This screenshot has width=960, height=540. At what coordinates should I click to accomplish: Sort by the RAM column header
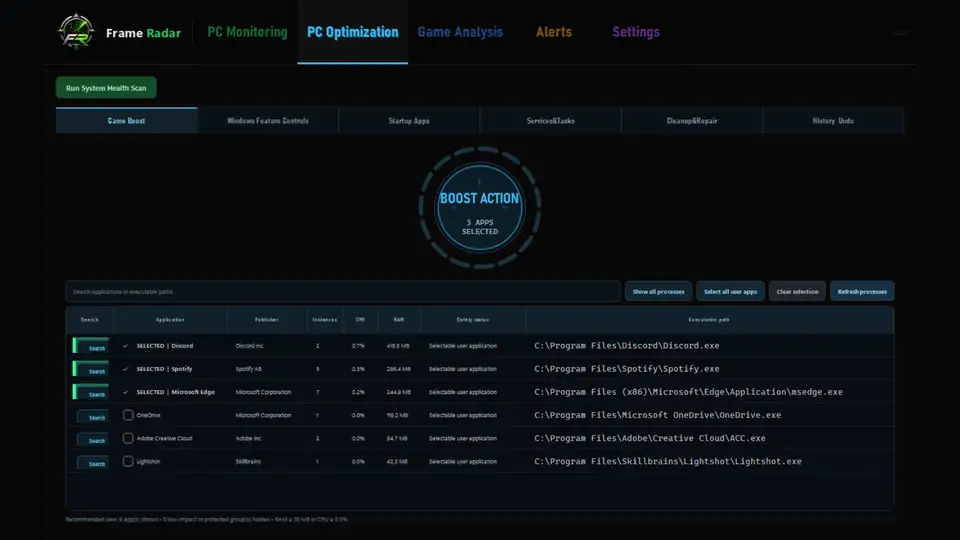pyautogui.click(x=399, y=320)
